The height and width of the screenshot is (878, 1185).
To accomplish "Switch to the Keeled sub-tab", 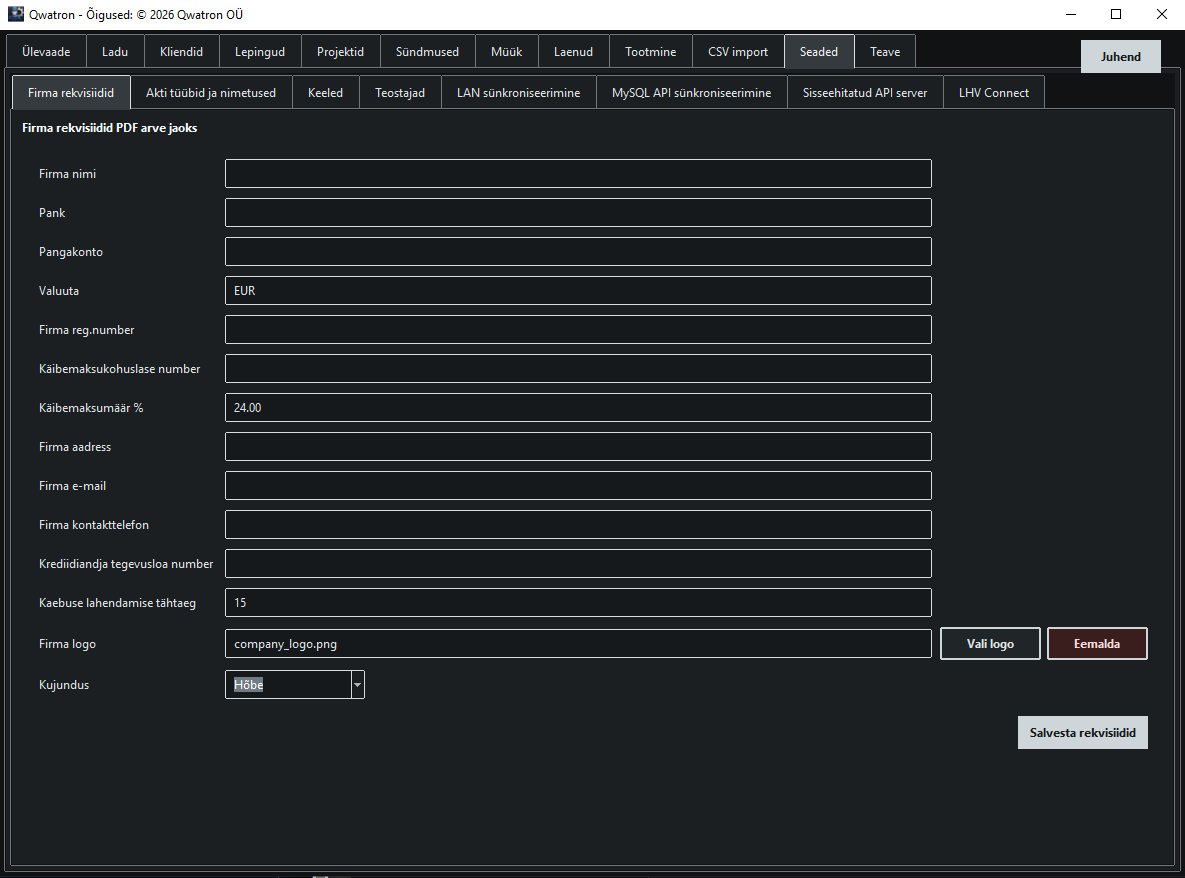I will 326,92.
